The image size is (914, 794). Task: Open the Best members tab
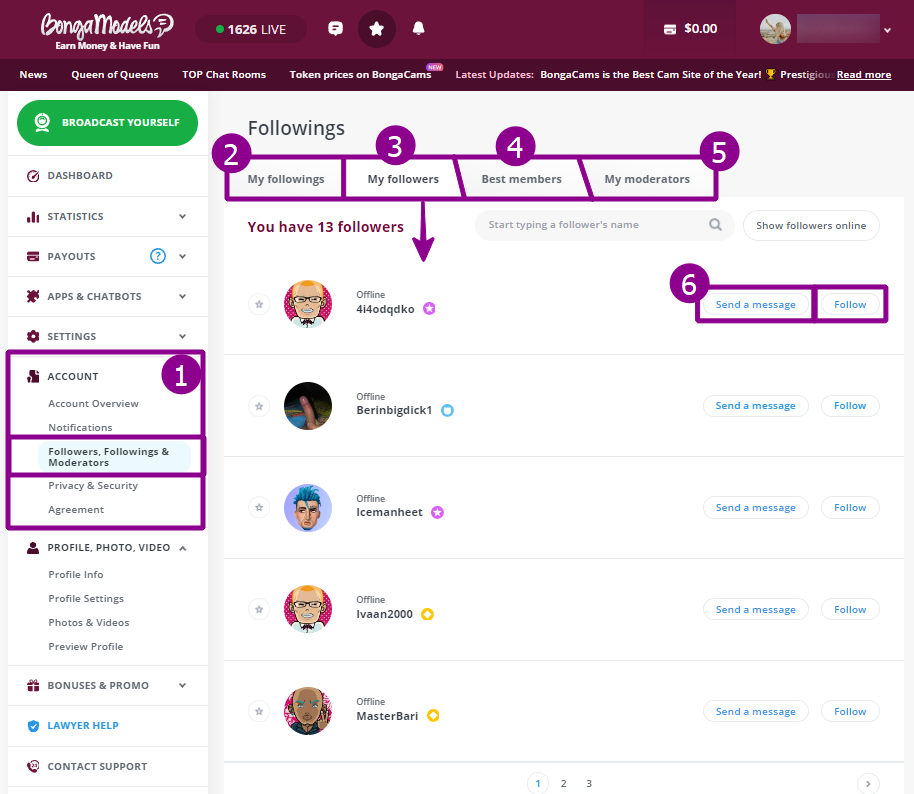[x=521, y=180]
